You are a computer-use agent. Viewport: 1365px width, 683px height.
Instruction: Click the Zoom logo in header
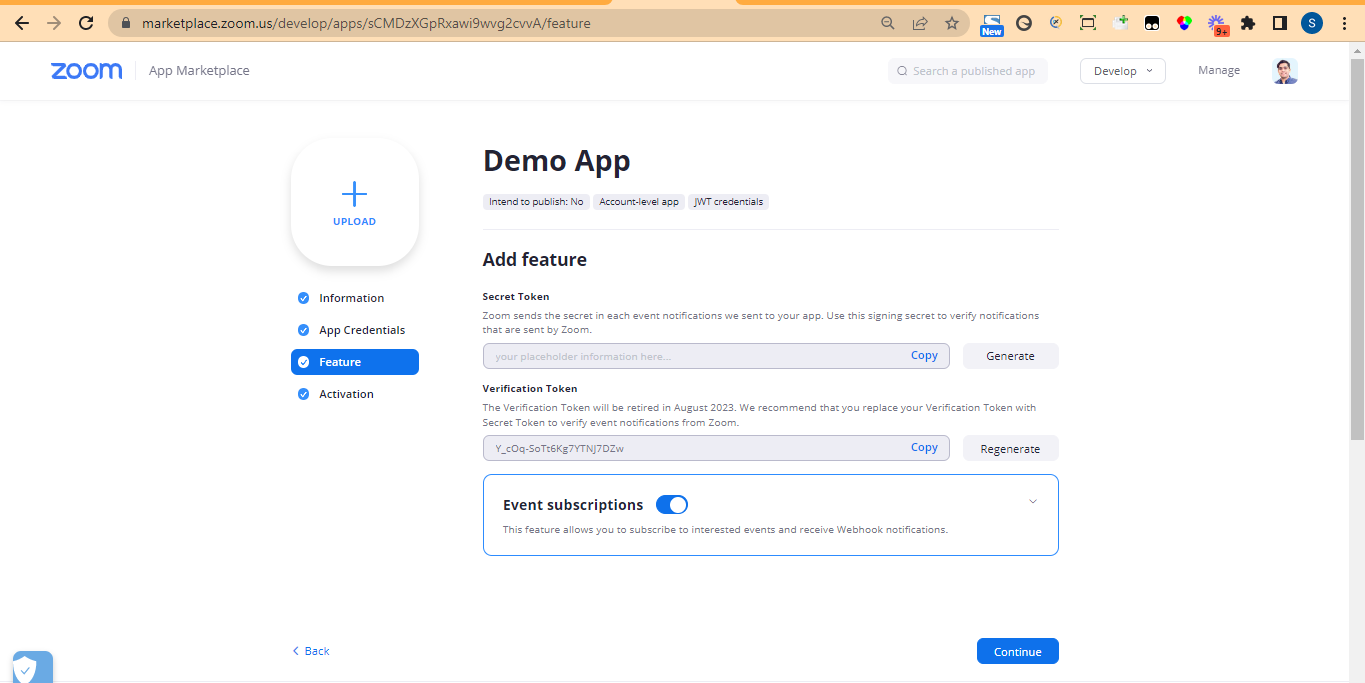click(86, 71)
